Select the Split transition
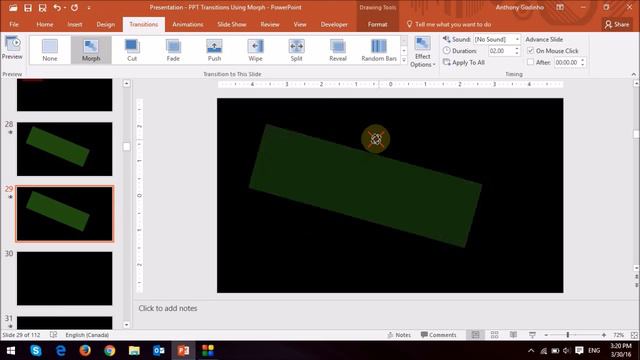640x360 pixels. point(296,50)
